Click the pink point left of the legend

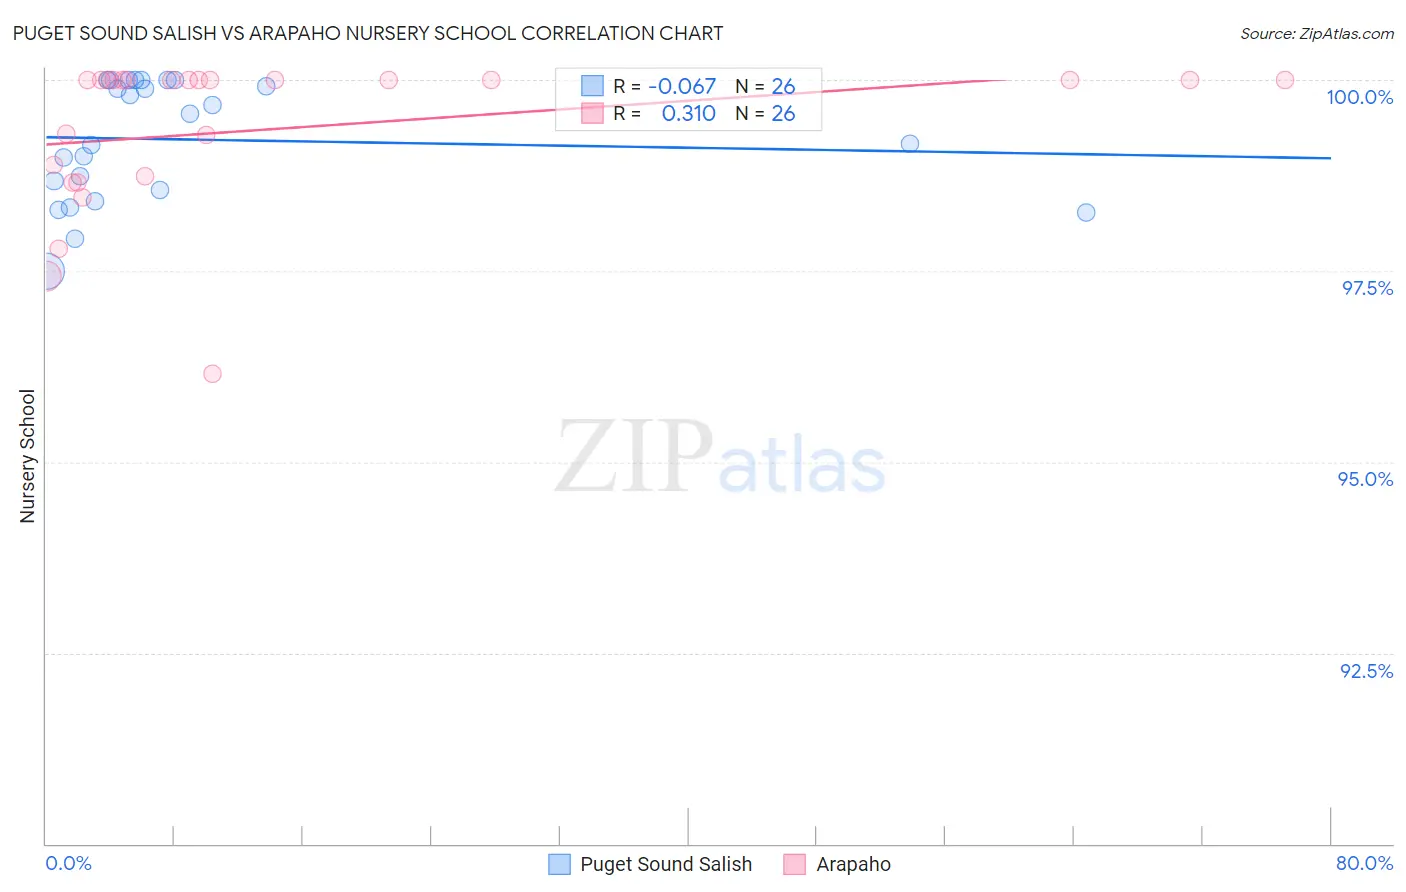pyautogui.click(x=491, y=80)
